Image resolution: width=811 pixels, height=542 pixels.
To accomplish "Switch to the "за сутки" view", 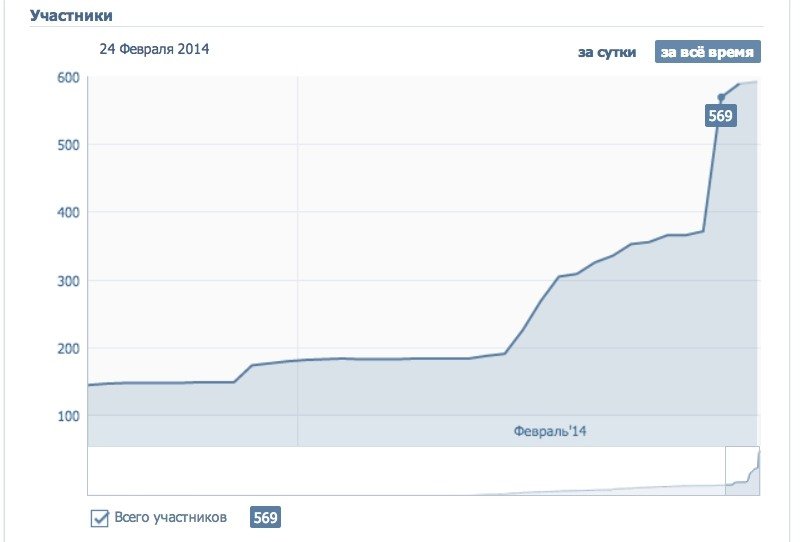I will [606, 52].
